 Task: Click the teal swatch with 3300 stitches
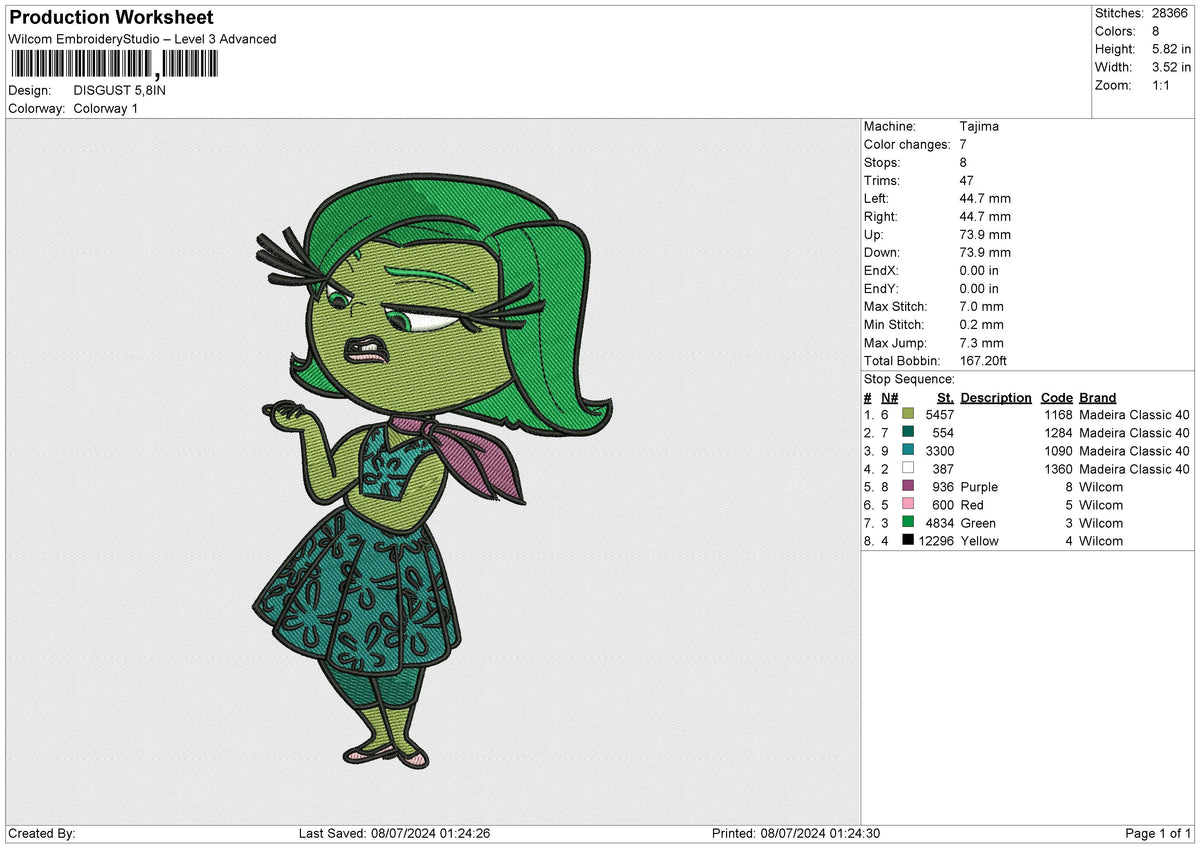pos(908,451)
